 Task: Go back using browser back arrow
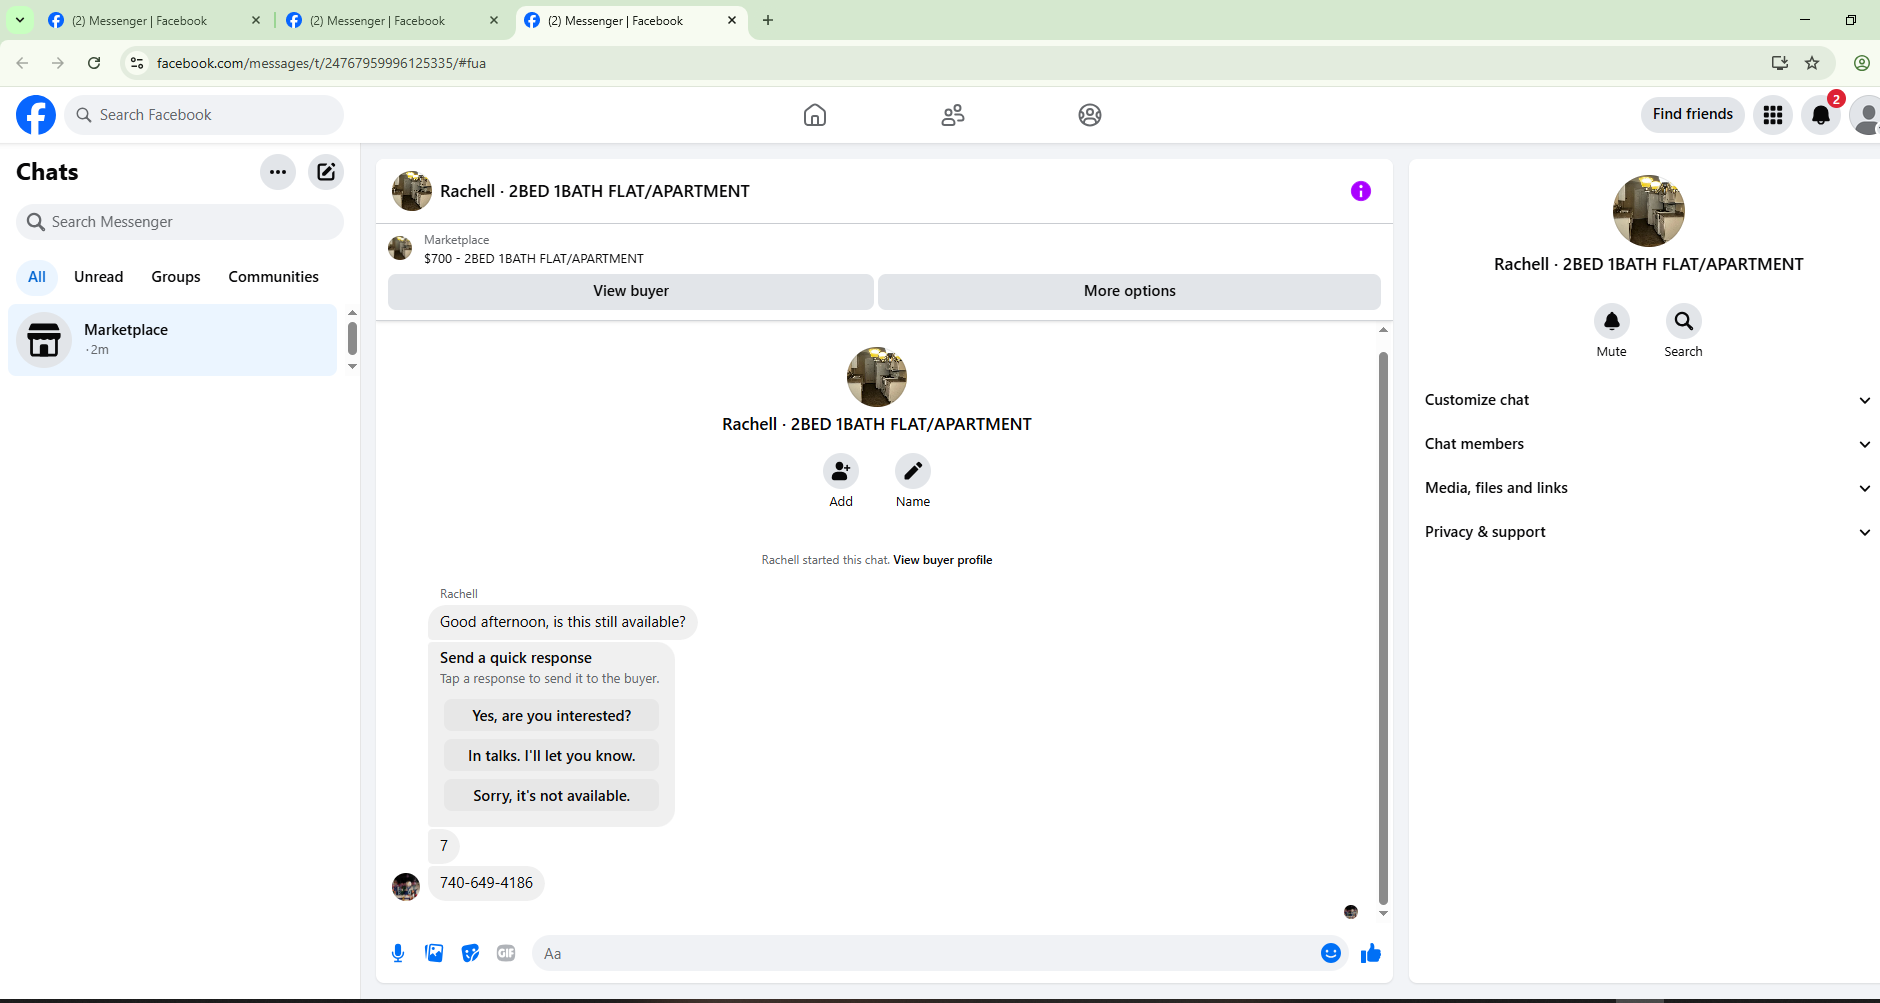click(22, 63)
